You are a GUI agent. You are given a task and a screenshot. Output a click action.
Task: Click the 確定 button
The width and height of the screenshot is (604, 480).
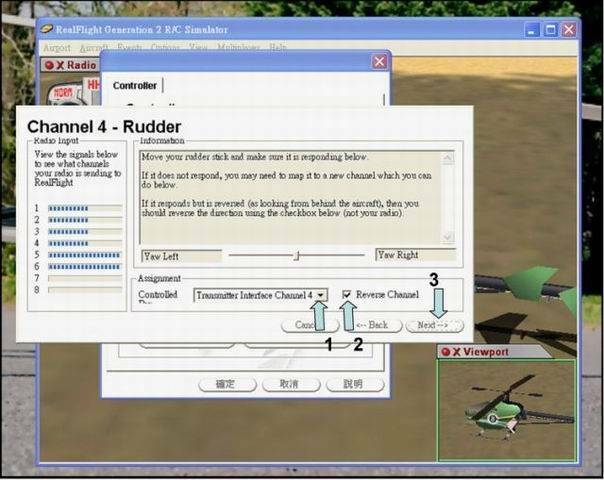227,384
